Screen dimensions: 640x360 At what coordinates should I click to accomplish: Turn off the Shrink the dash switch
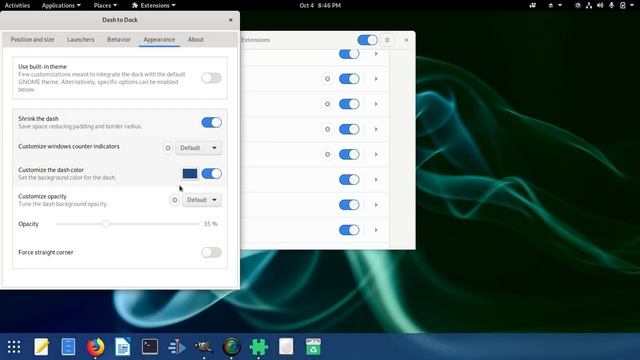(x=211, y=122)
